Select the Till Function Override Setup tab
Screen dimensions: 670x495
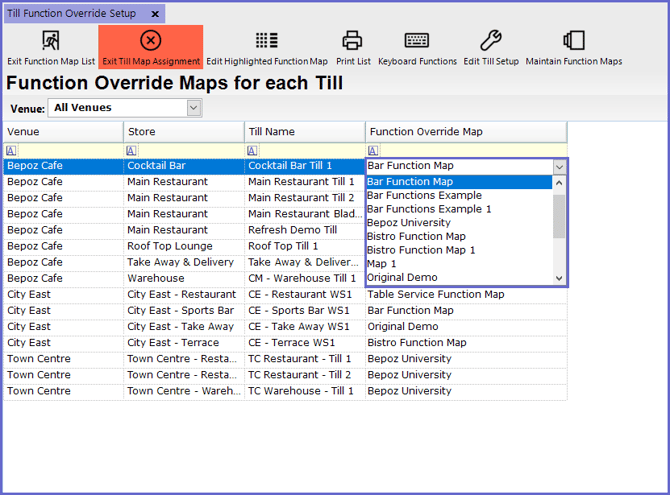(72, 14)
